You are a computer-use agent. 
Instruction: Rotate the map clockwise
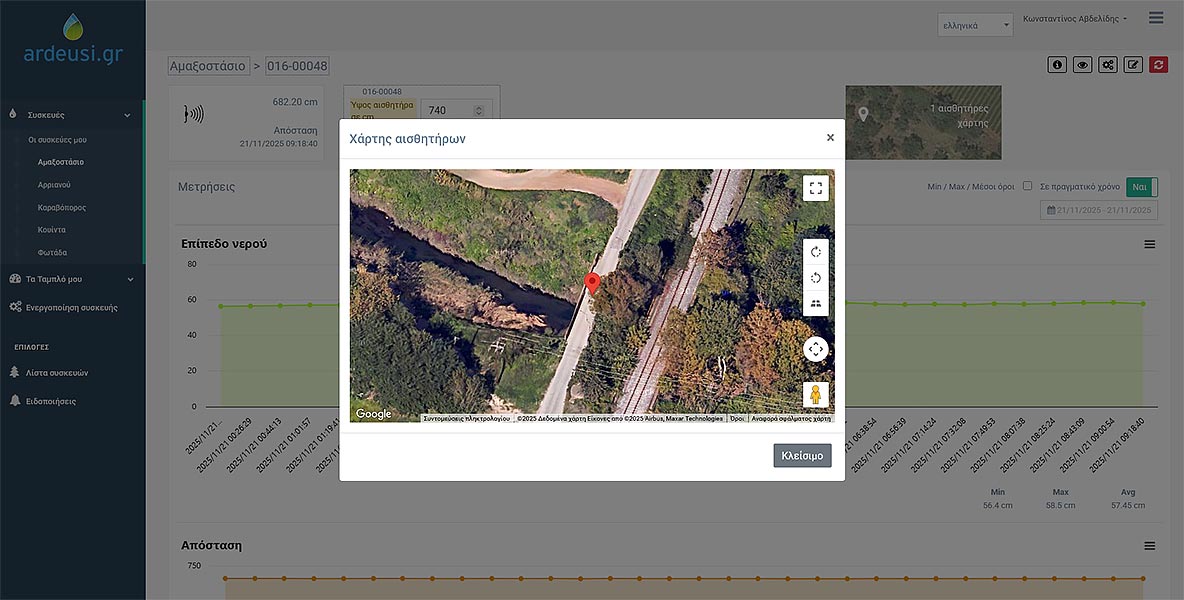click(816, 252)
